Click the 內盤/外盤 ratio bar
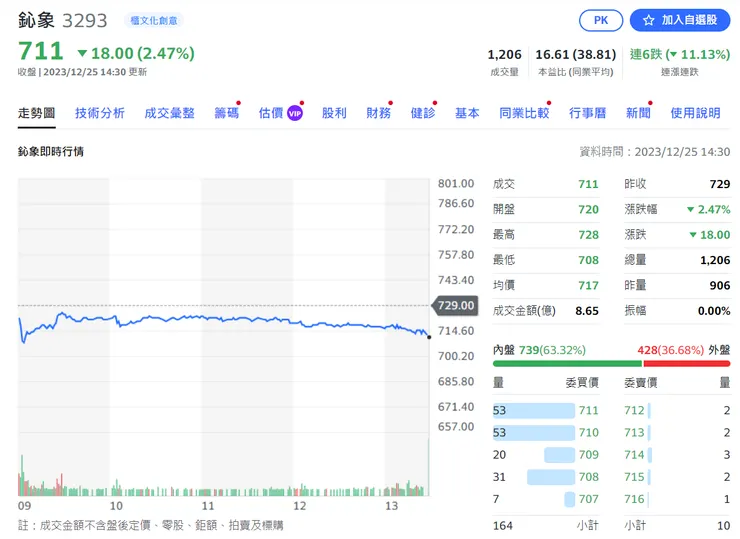The width and height of the screenshot is (740, 539). [611, 363]
